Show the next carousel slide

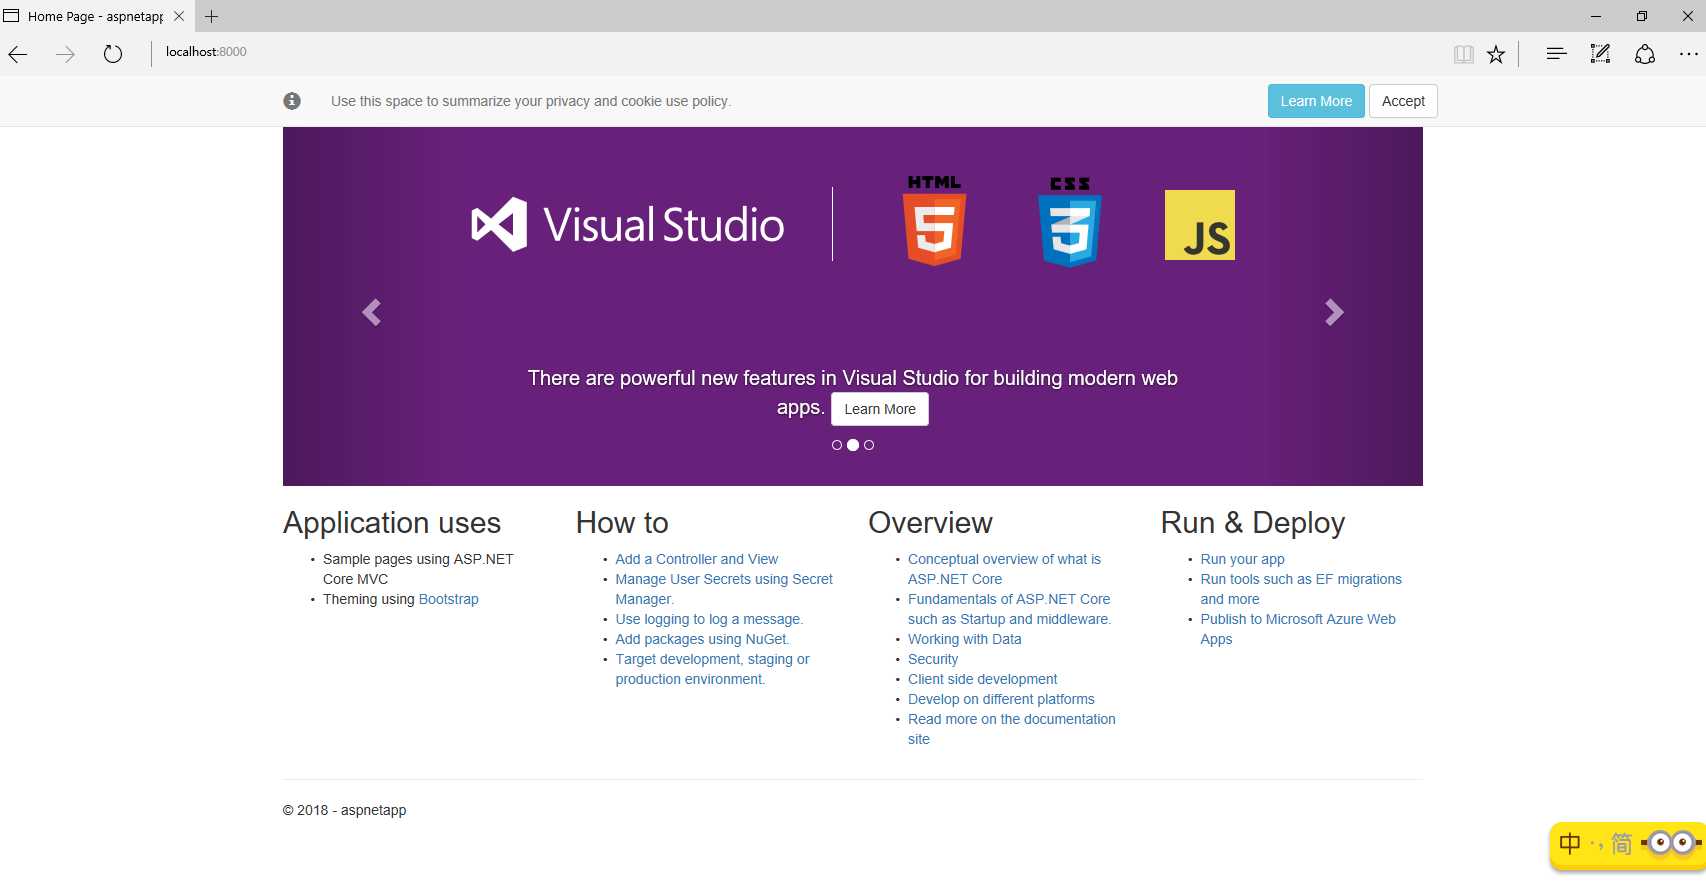(1334, 312)
